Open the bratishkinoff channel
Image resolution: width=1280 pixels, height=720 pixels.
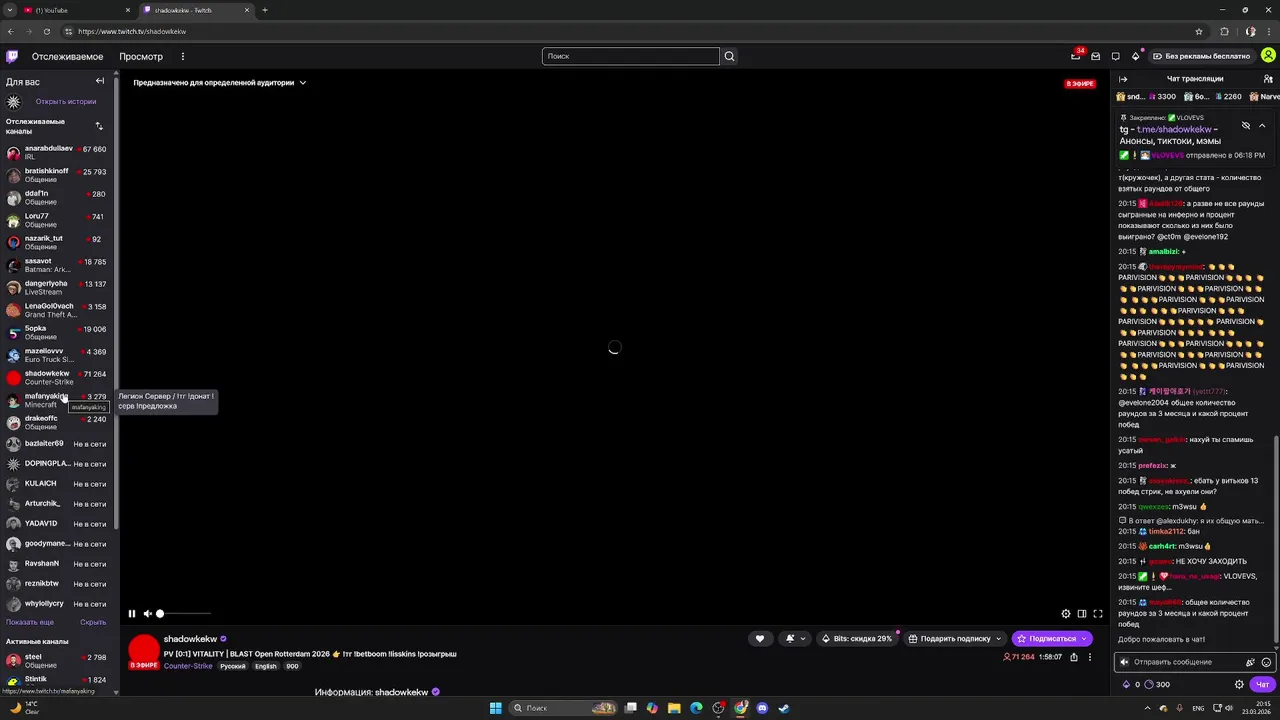tap(58, 175)
